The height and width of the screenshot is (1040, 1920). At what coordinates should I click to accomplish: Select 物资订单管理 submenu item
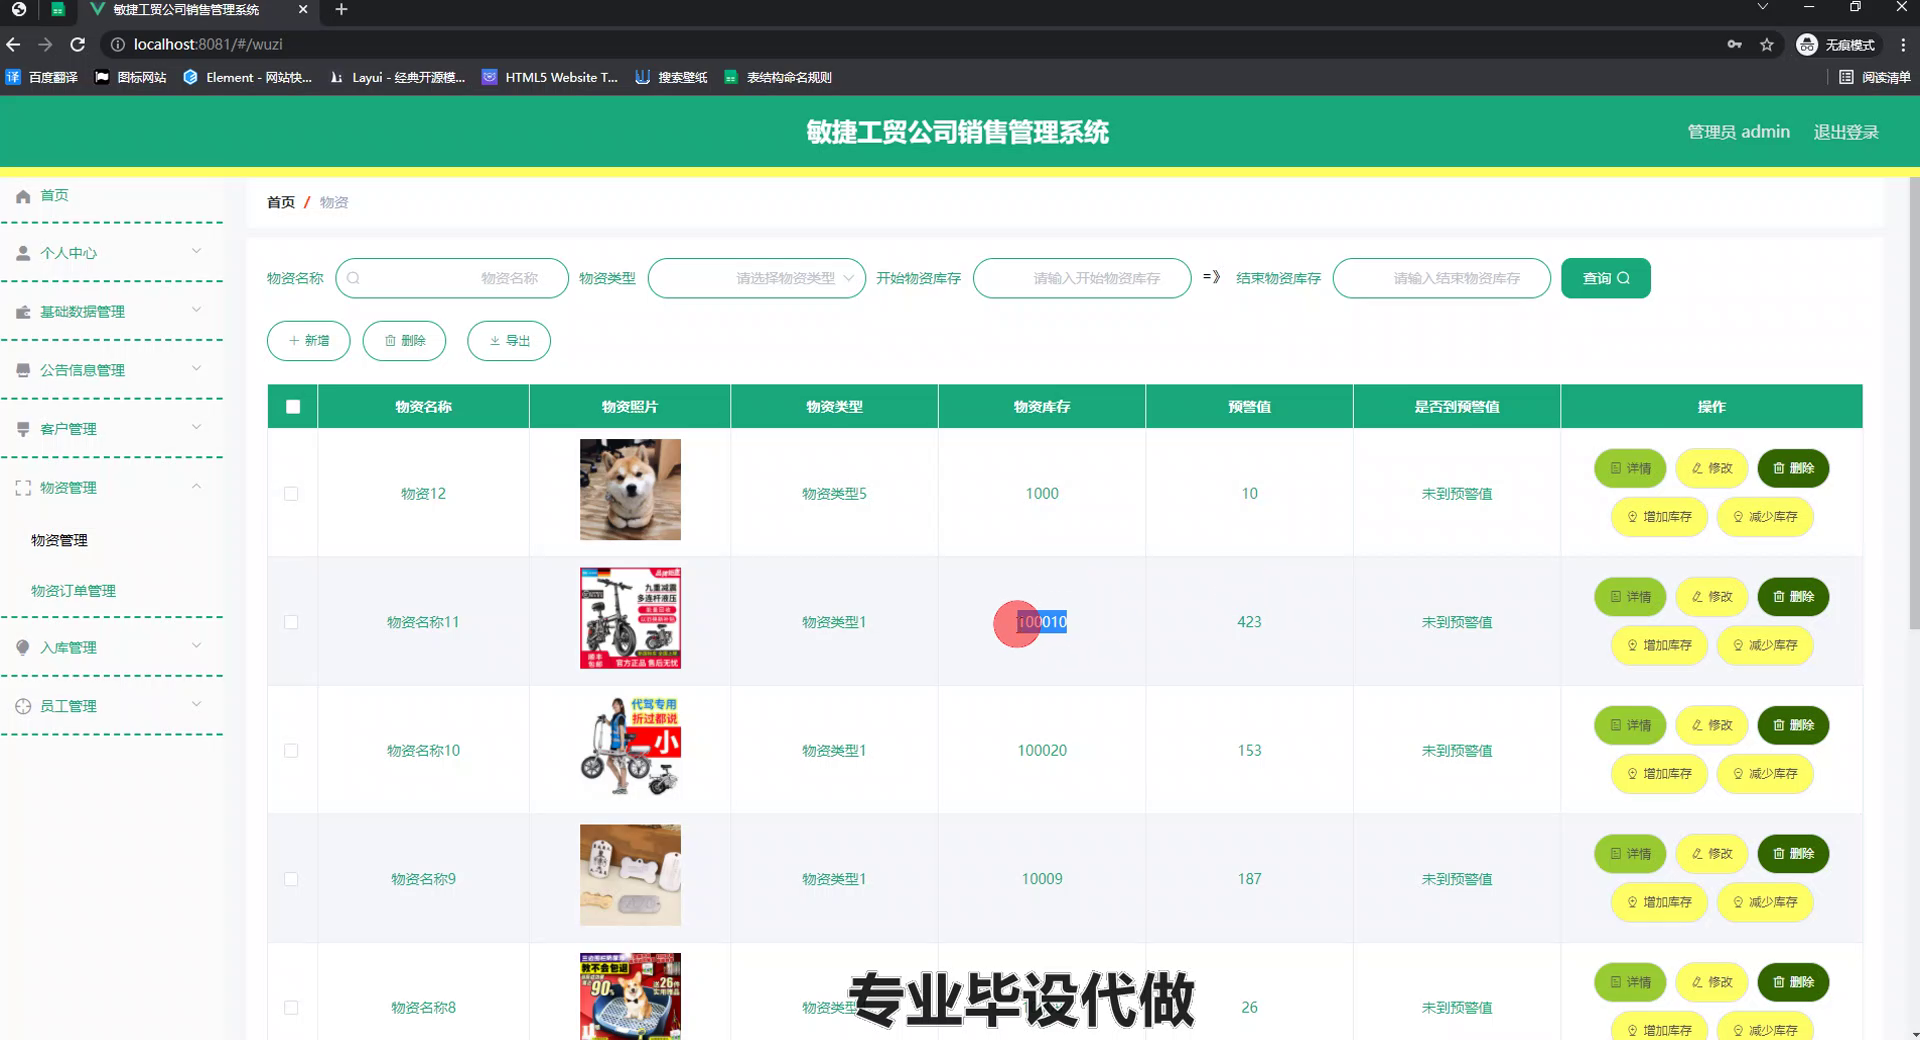[73, 591]
